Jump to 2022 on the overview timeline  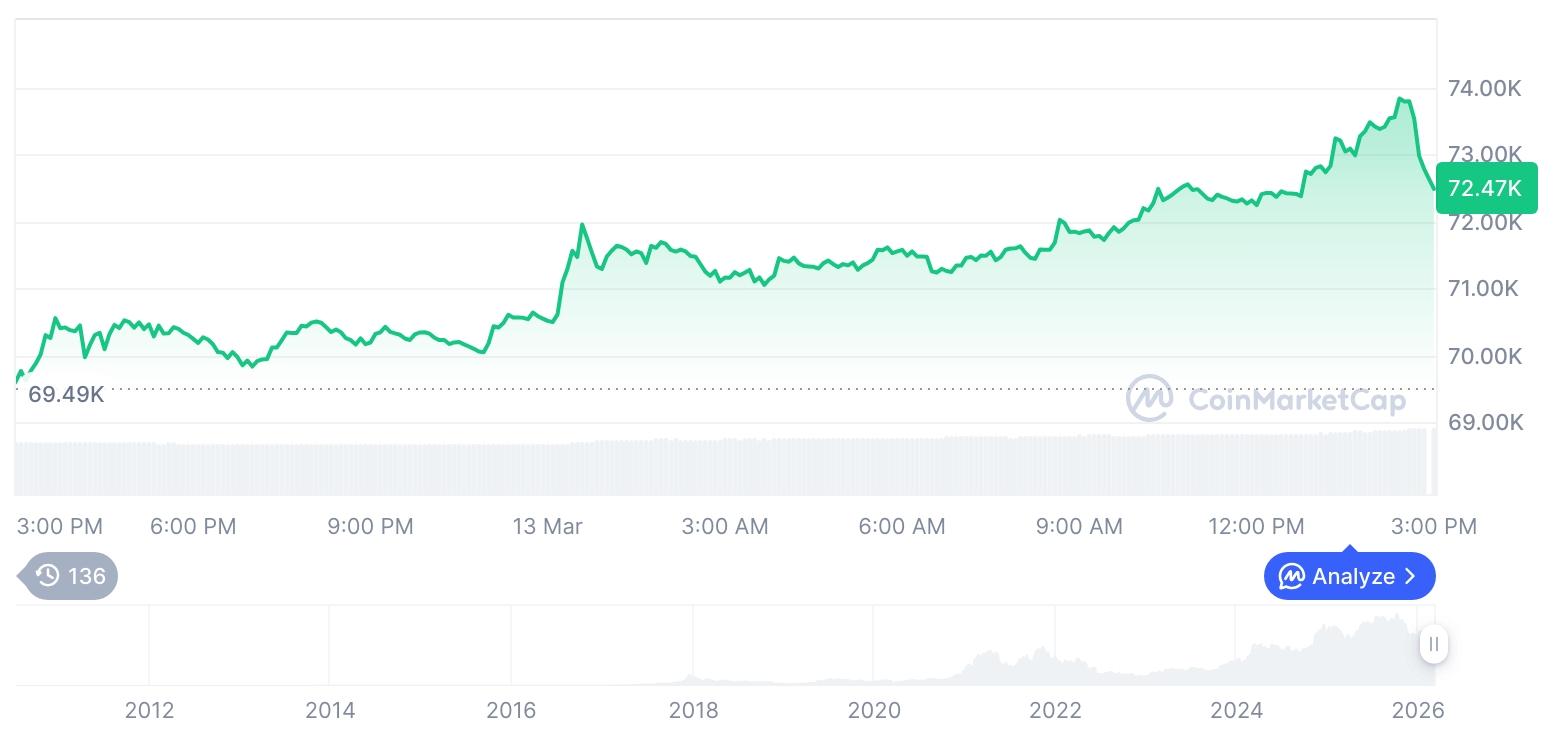coord(1055,710)
